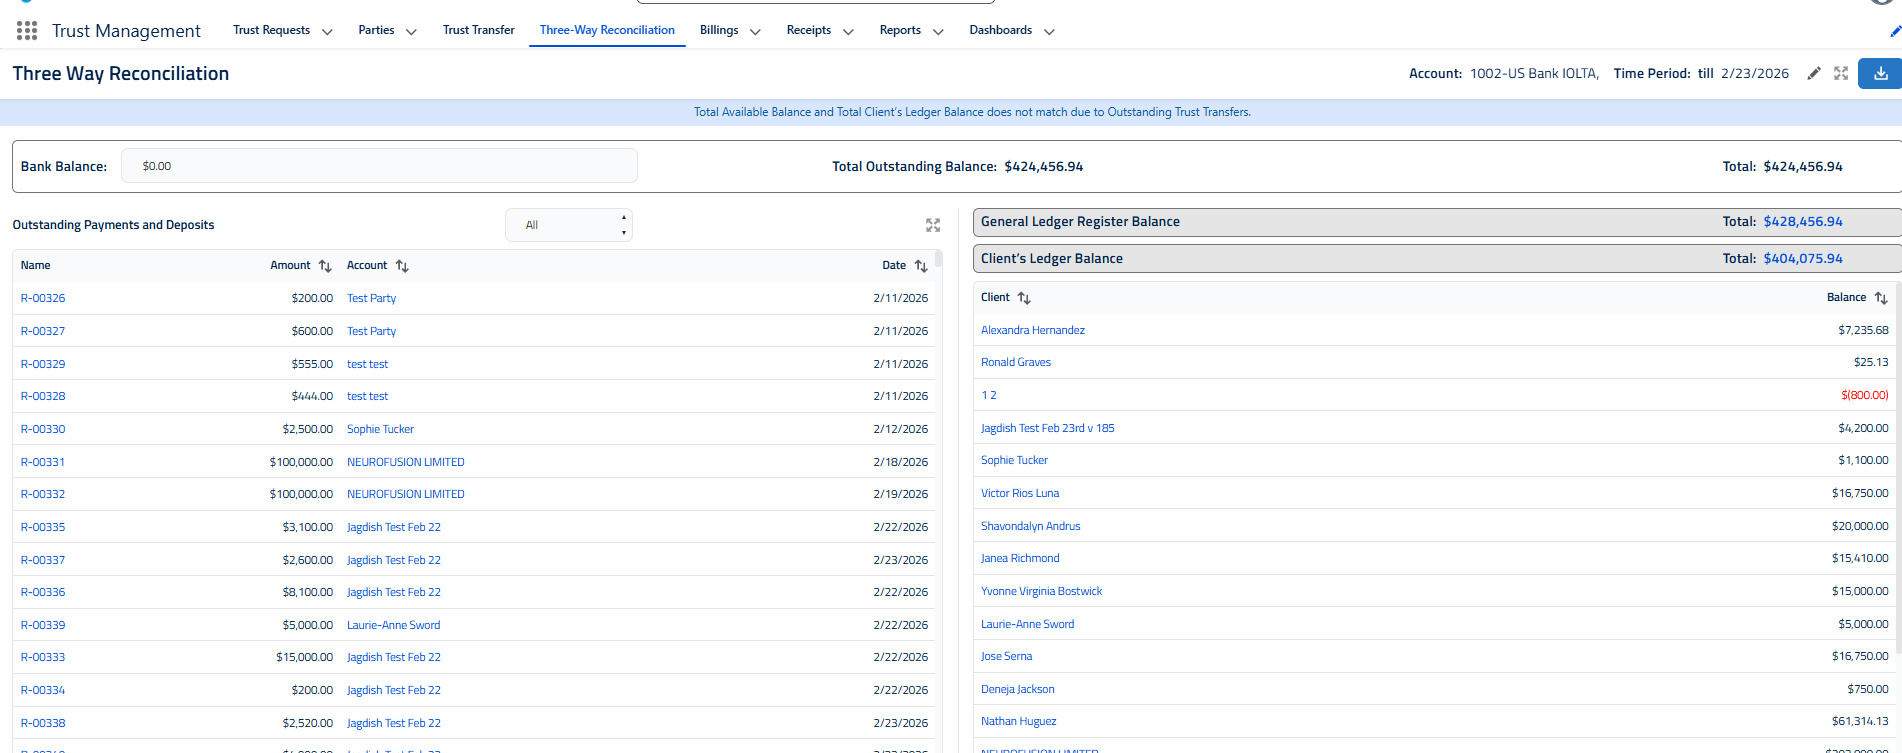Click fullscreen icon next to the download button

[x=1841, y=74]
